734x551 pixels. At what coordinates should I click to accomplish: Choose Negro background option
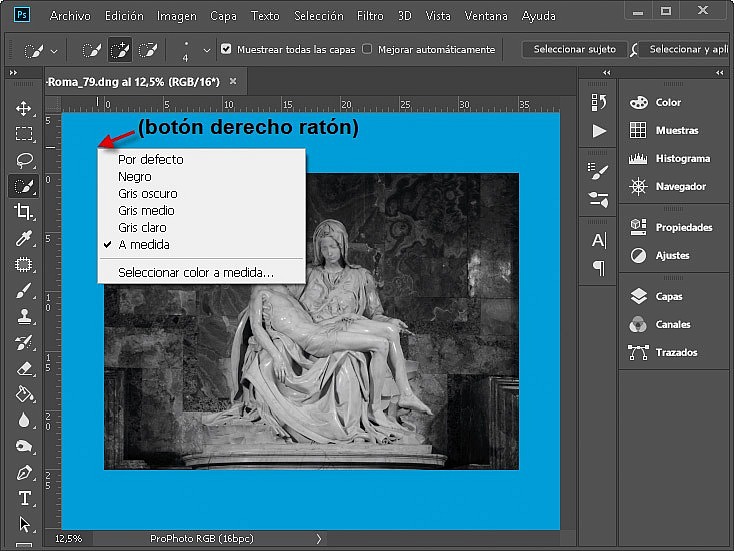point(201,176)
